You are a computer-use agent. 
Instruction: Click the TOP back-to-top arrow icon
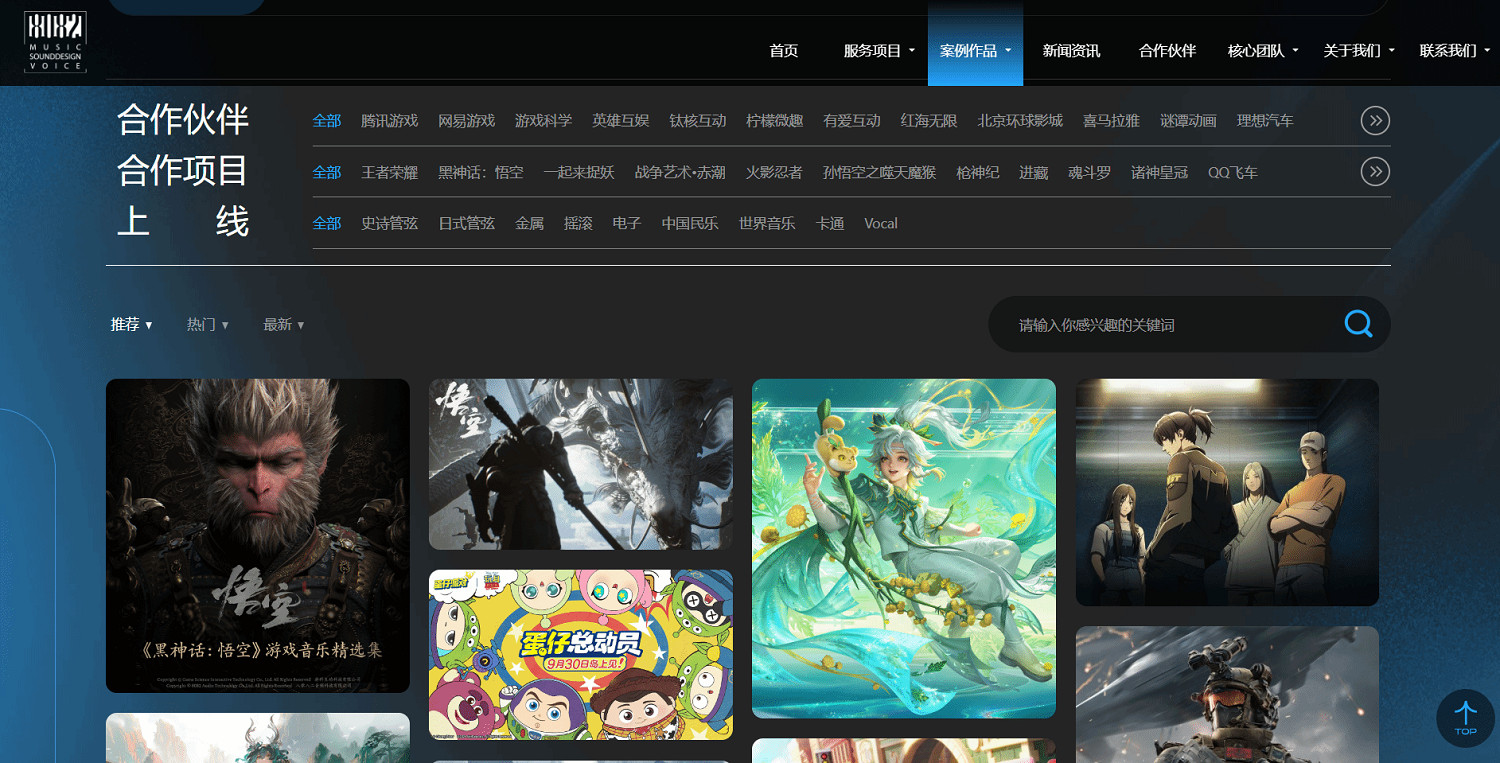coord(1465,718)
